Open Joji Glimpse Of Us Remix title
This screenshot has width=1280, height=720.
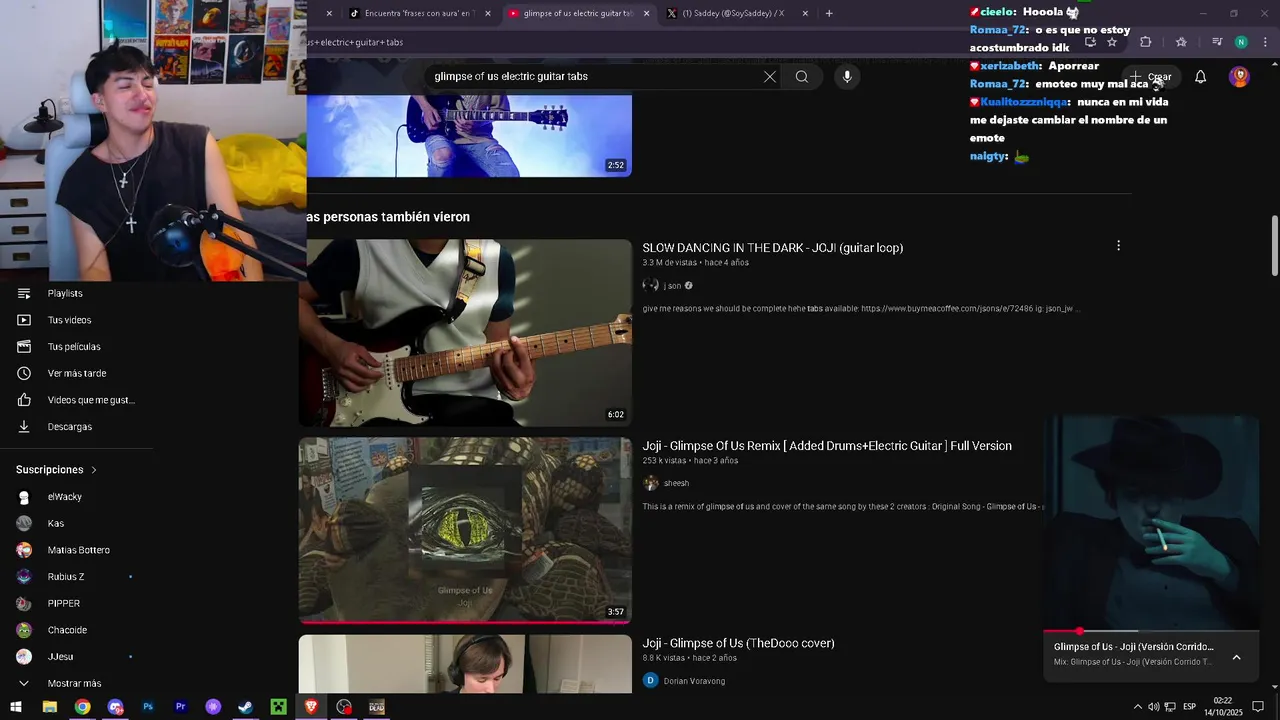(827, 446)
